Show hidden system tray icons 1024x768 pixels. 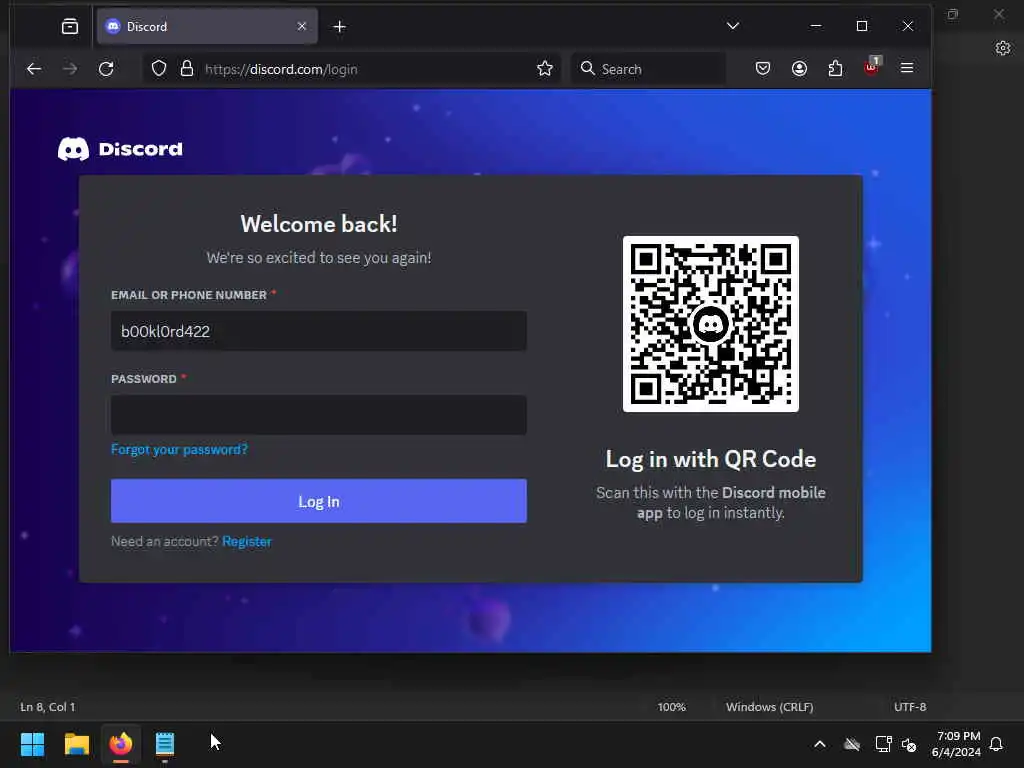coord(820,744)
